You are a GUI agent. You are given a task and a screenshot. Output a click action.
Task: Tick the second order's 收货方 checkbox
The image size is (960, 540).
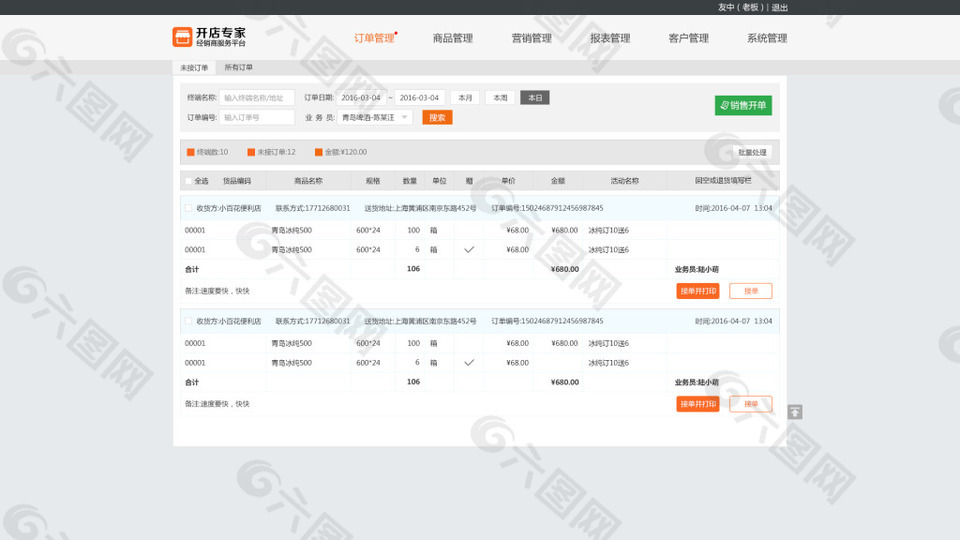coord(189,321)
